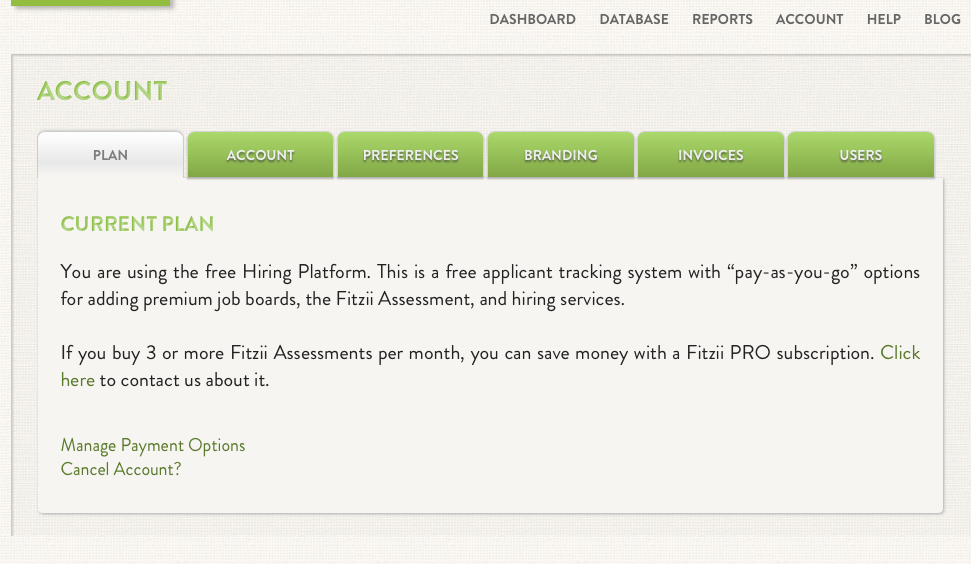Click the 'here' link to contact us
This screenshot has width=971, height=564.
pos(77,380)
